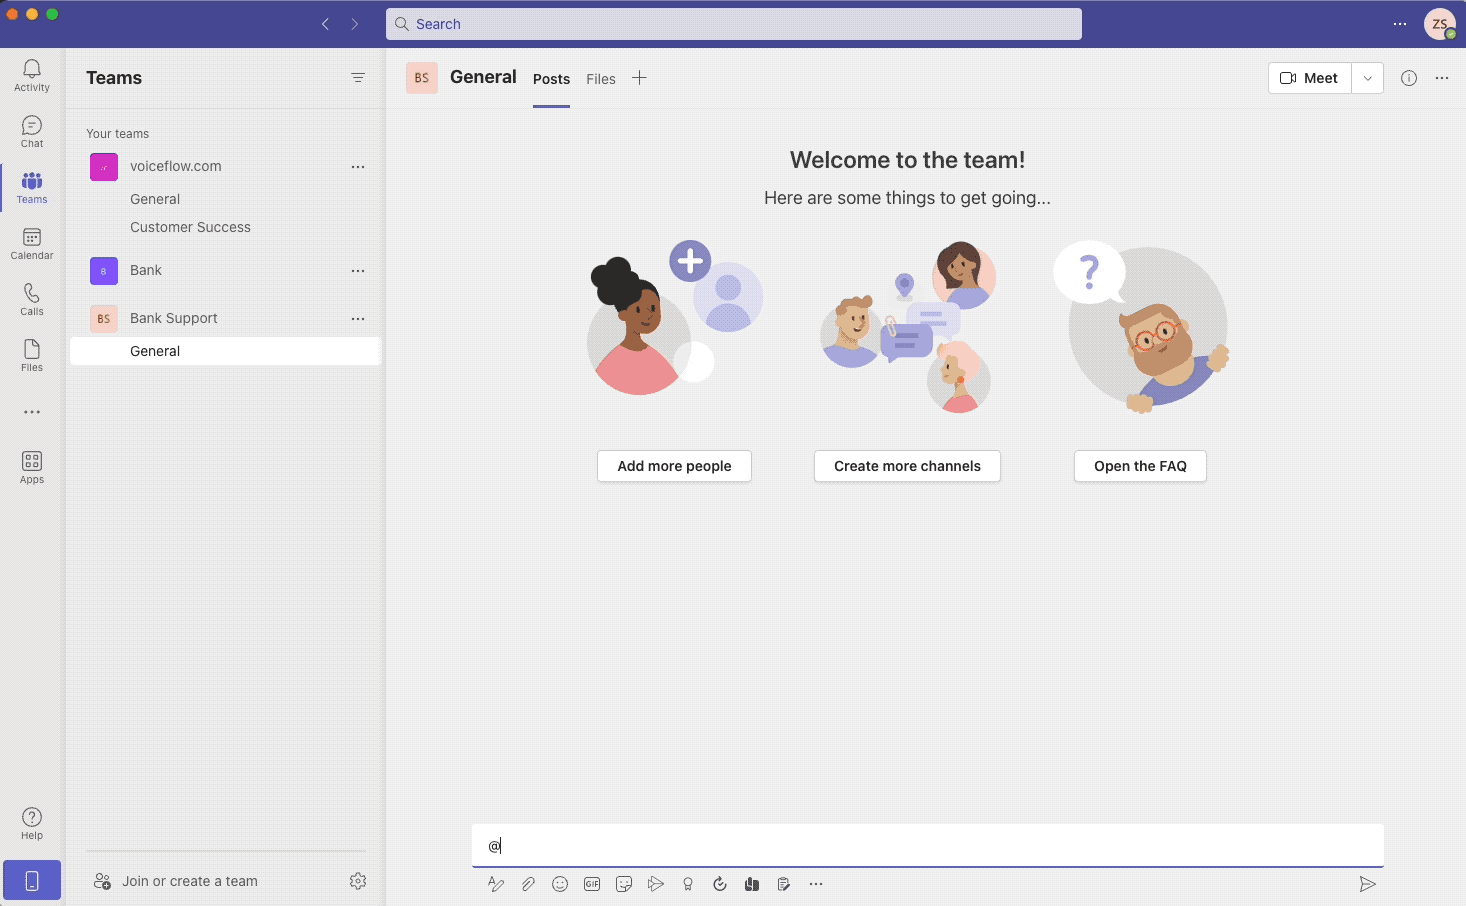This screenshot has height=906, width=1466.
Task: Open Chat in the left rail
Action: coord(32,131)
